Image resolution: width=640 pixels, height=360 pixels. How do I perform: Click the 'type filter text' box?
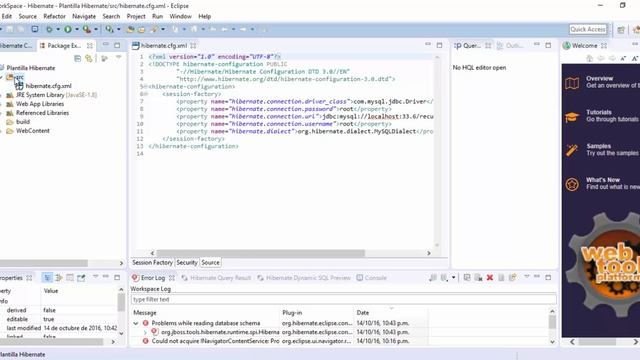(x=343, y=300)
